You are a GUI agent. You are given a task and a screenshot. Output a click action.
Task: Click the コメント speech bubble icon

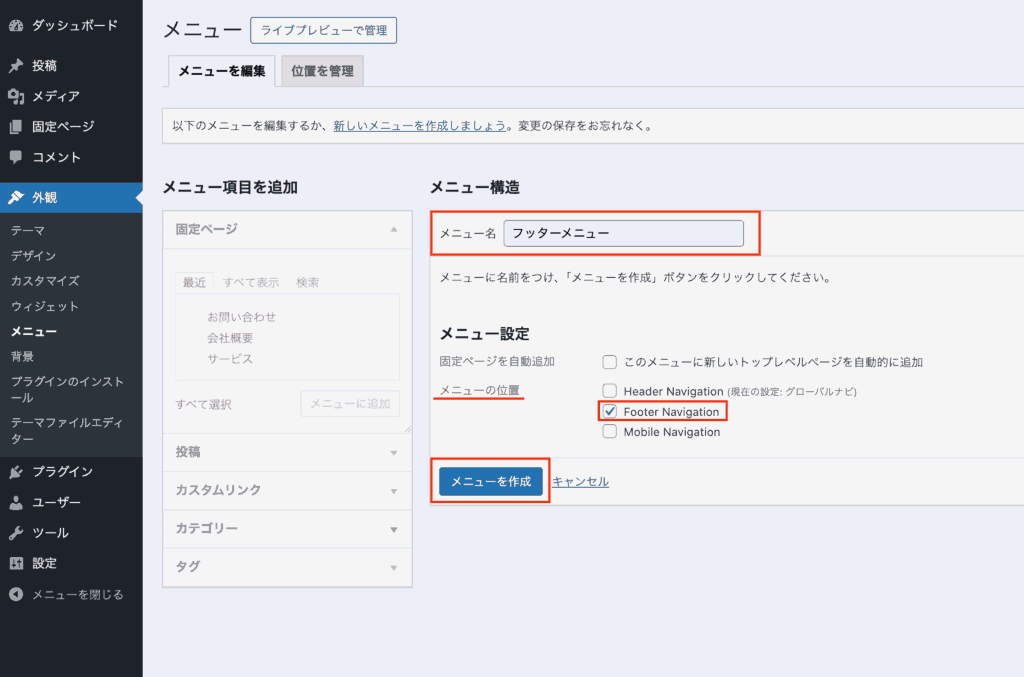coord(16,158)
